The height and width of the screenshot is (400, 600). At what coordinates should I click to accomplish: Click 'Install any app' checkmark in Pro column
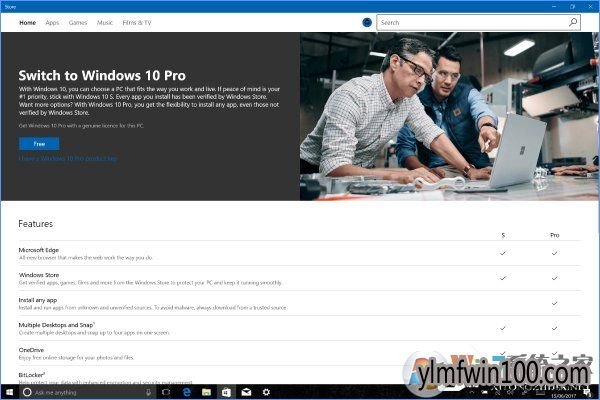pos(554,303)
